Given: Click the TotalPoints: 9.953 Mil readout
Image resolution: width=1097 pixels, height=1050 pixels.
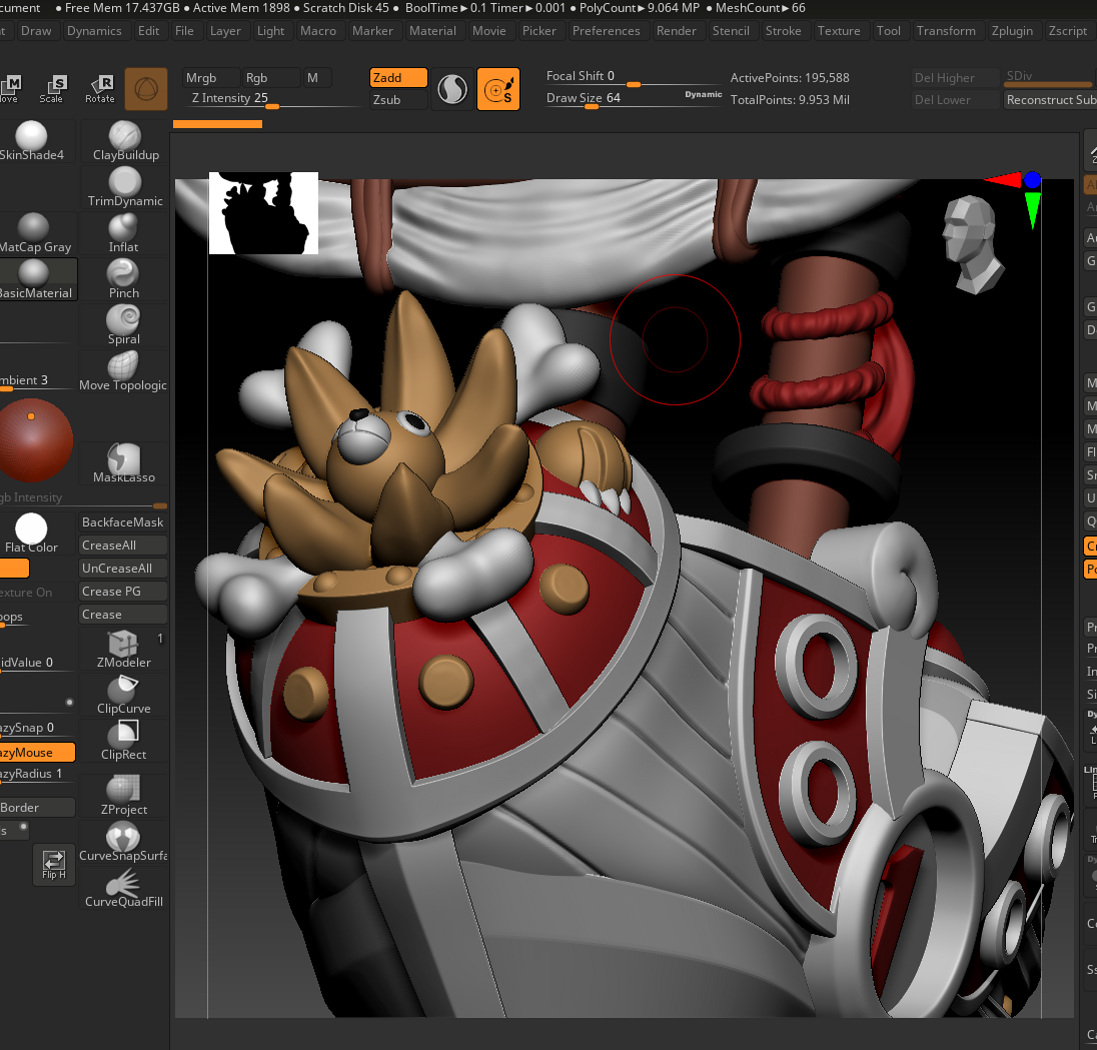Looking at the screenshot, I should (789, 100).
